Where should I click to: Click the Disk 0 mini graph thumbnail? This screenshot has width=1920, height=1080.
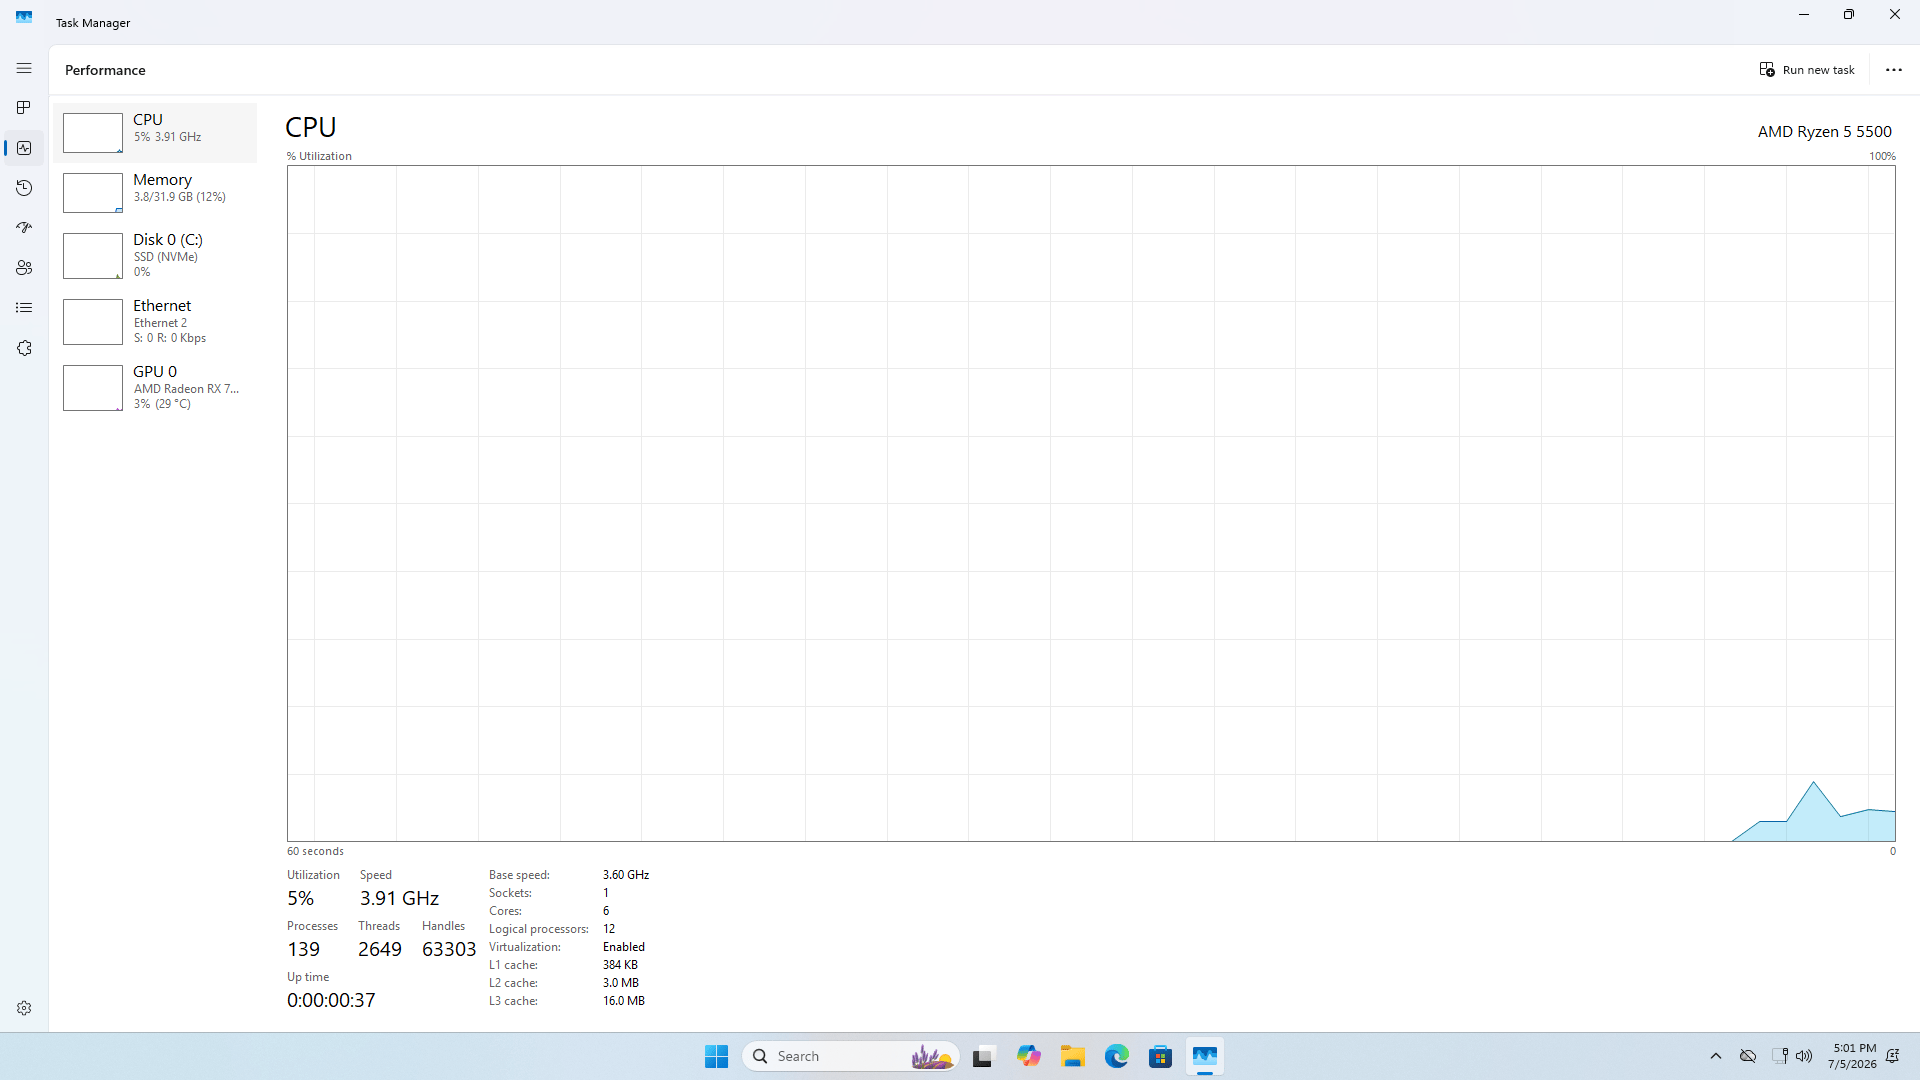tap(93, 256)
